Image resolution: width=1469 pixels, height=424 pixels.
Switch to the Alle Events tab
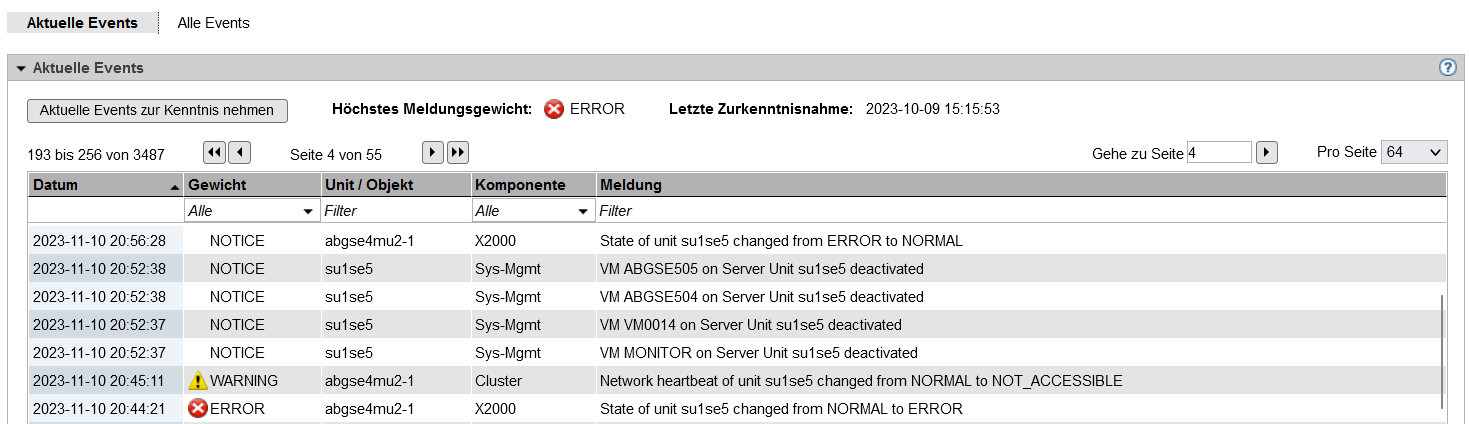coord(213,23)
